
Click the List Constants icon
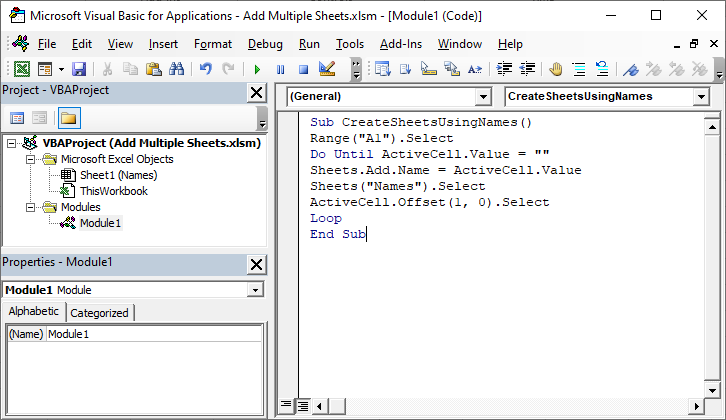406,69
